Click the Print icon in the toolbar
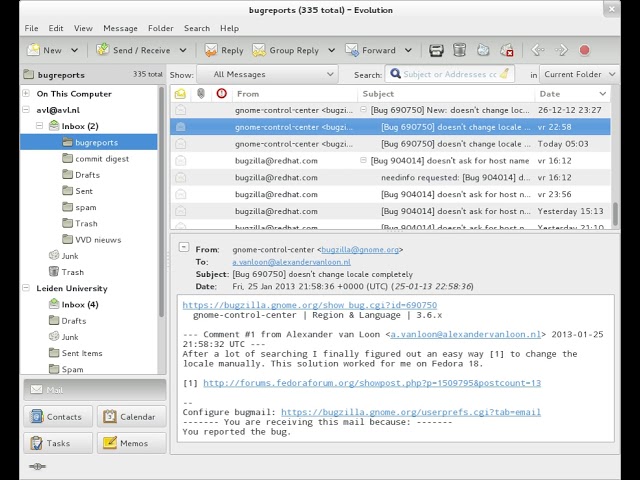The image size is (640, 480). 436,50
